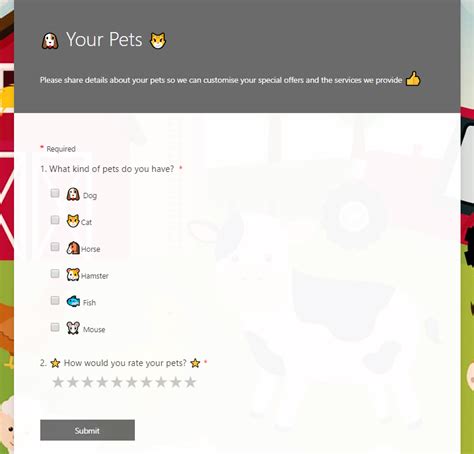Click the hamster emoji in the pet list
The image size is (474, 454).
[x=73, y=274]
